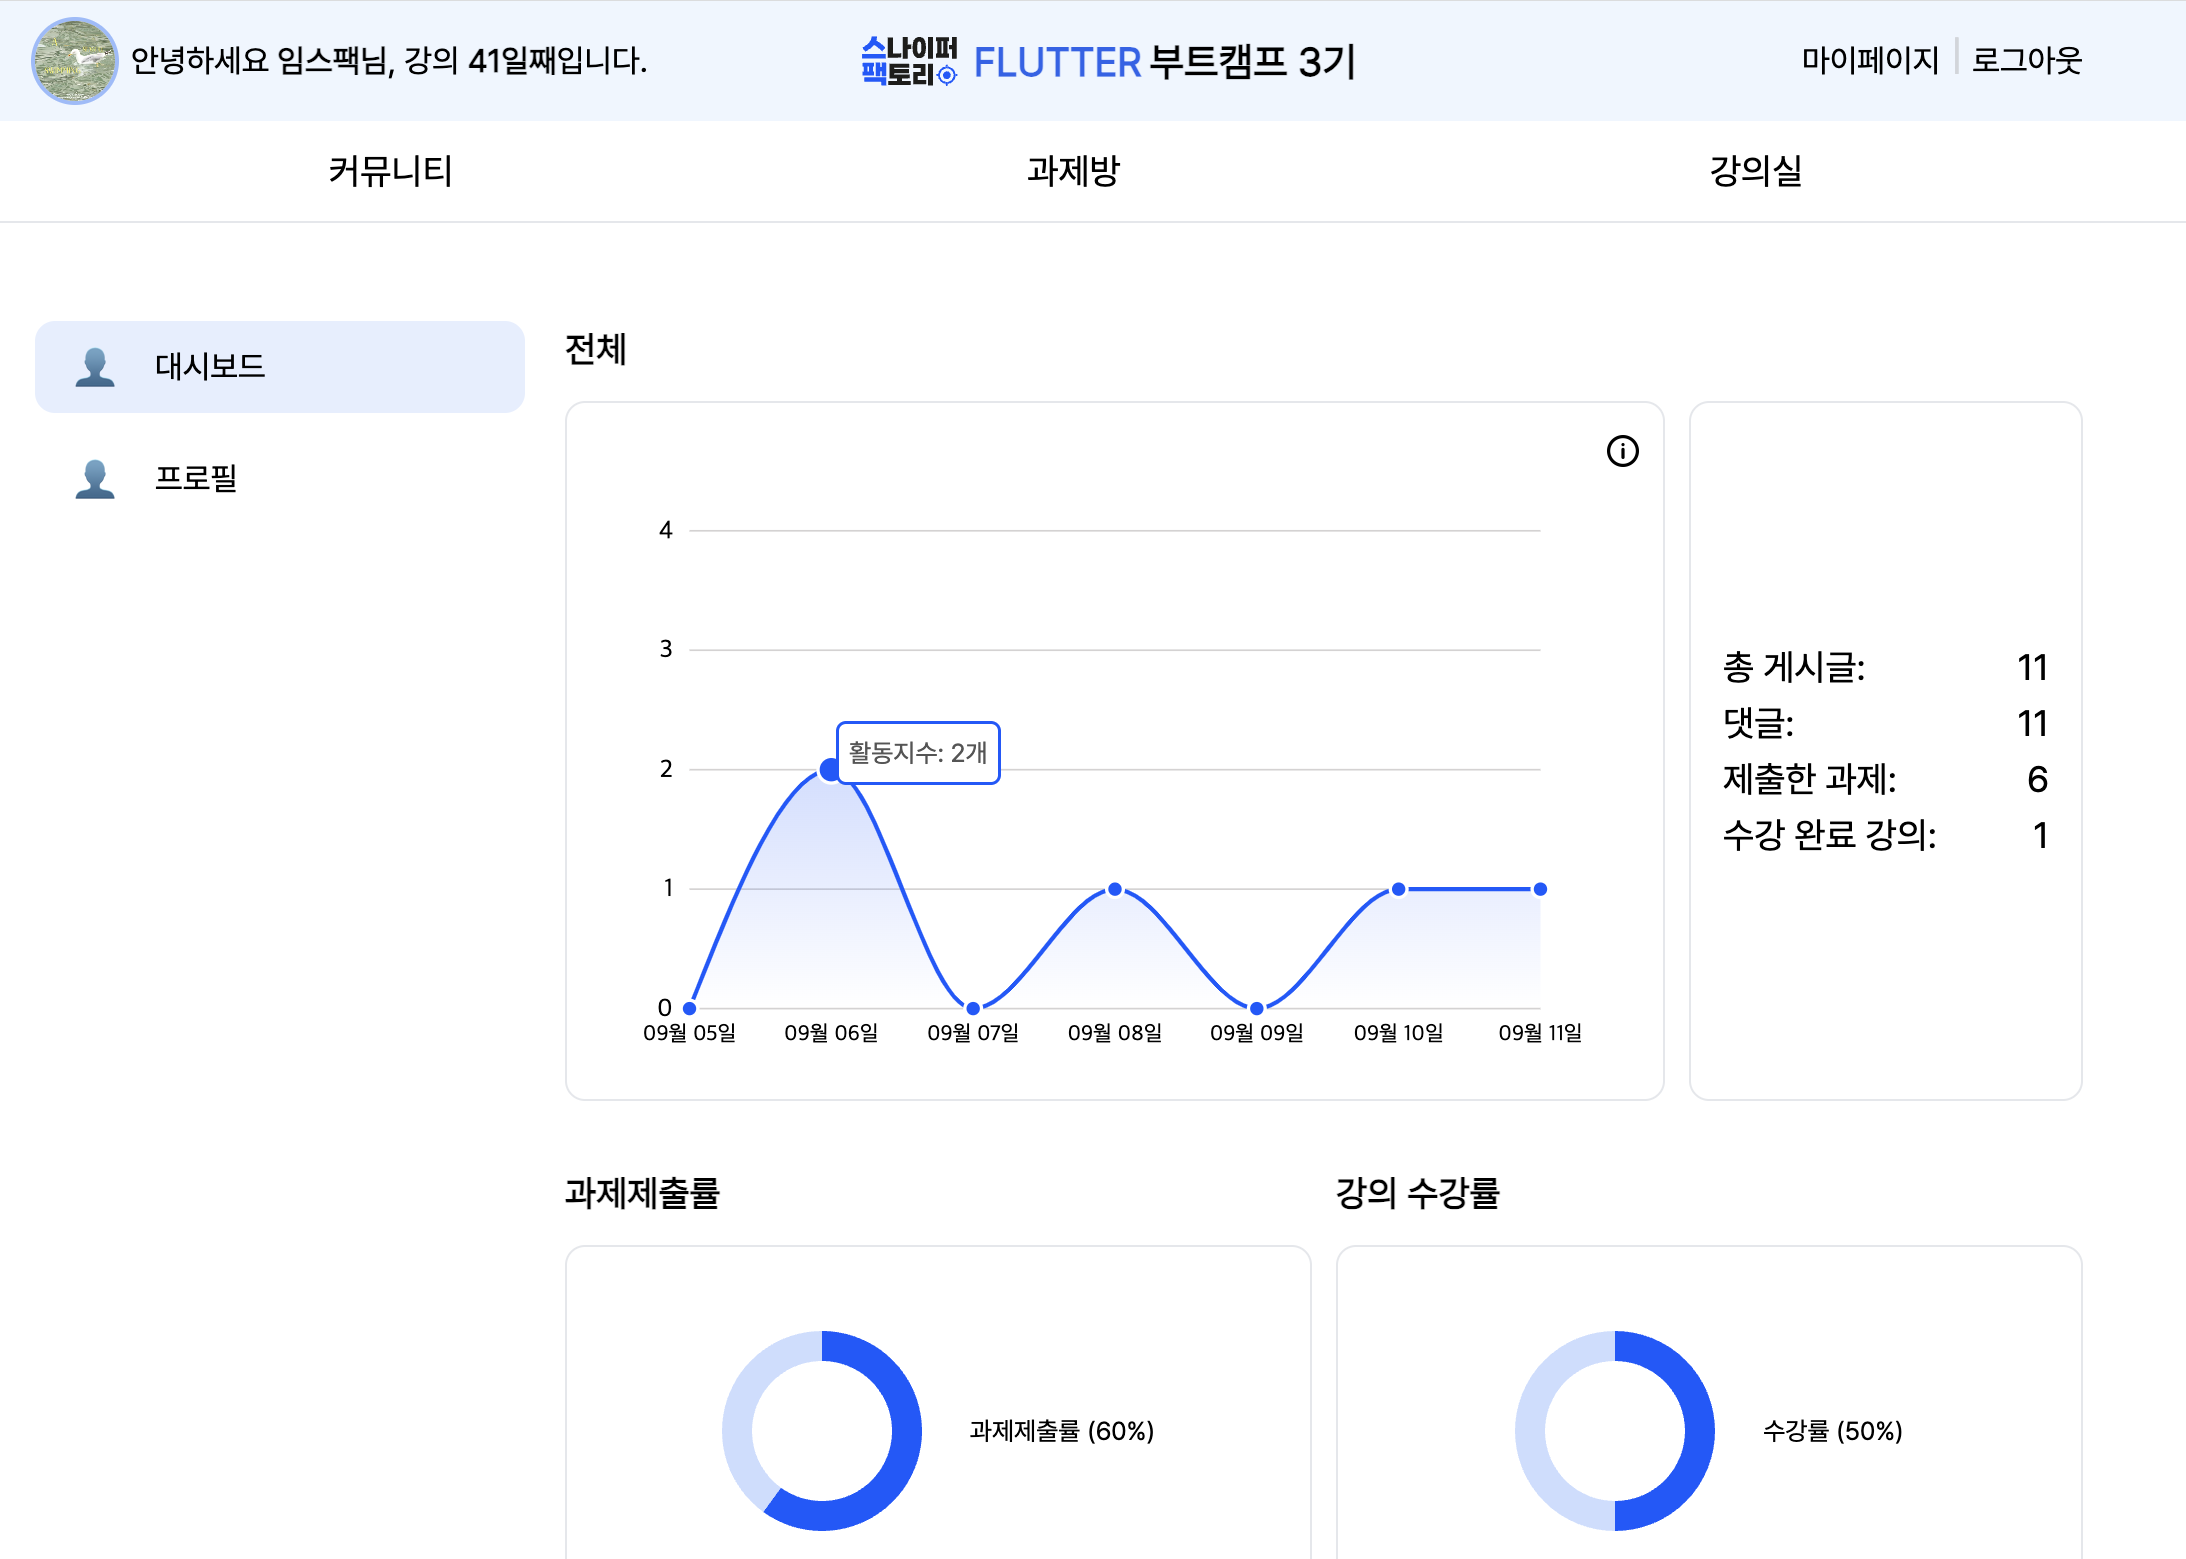Click the profile avatar in the header
This screenshot has height=1559, width=2186.
75,61
